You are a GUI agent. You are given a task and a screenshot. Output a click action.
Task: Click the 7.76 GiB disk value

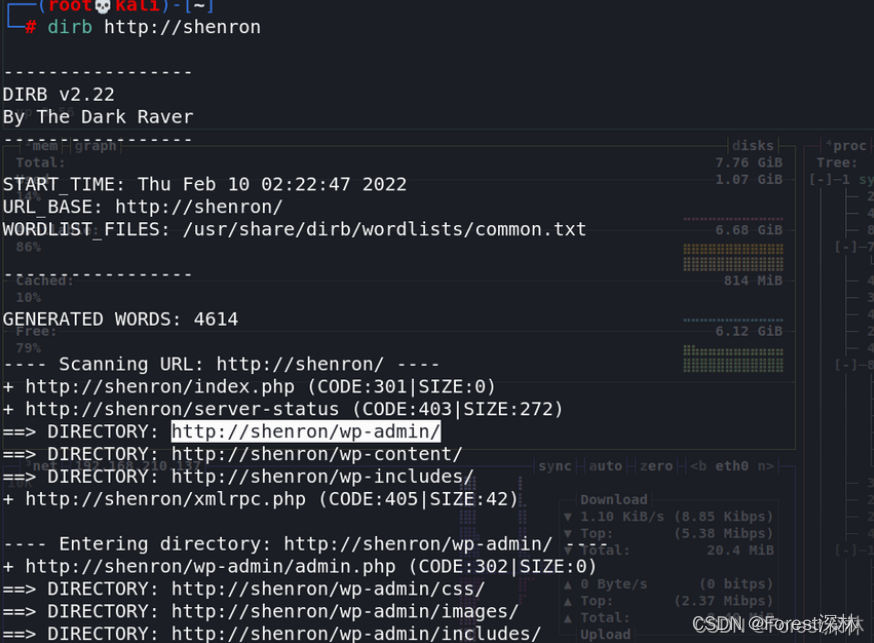[749, 162]
